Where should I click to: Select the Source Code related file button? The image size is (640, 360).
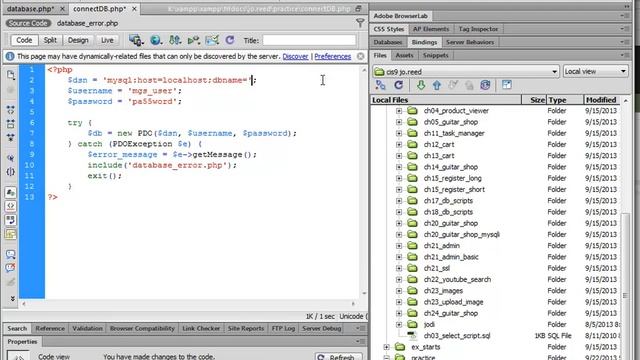click(x=28, y=23)
